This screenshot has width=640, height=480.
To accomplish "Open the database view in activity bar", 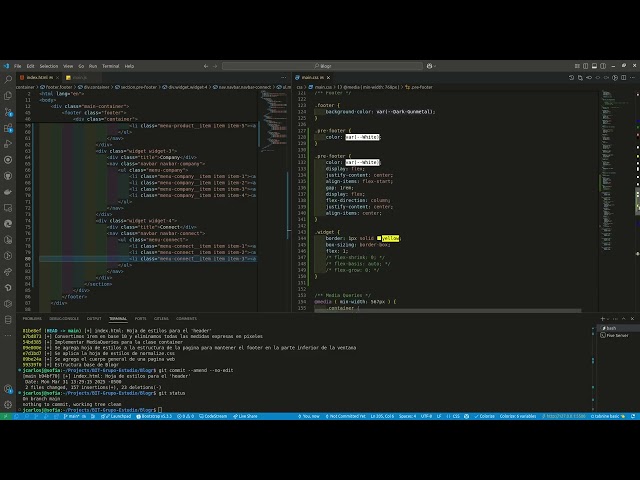I will 8,320.
